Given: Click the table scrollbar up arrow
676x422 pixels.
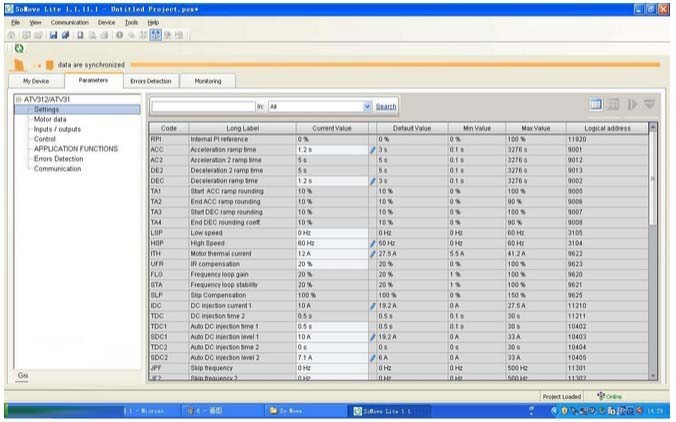Looking at the screenshot, I should [x=652, y=127].
